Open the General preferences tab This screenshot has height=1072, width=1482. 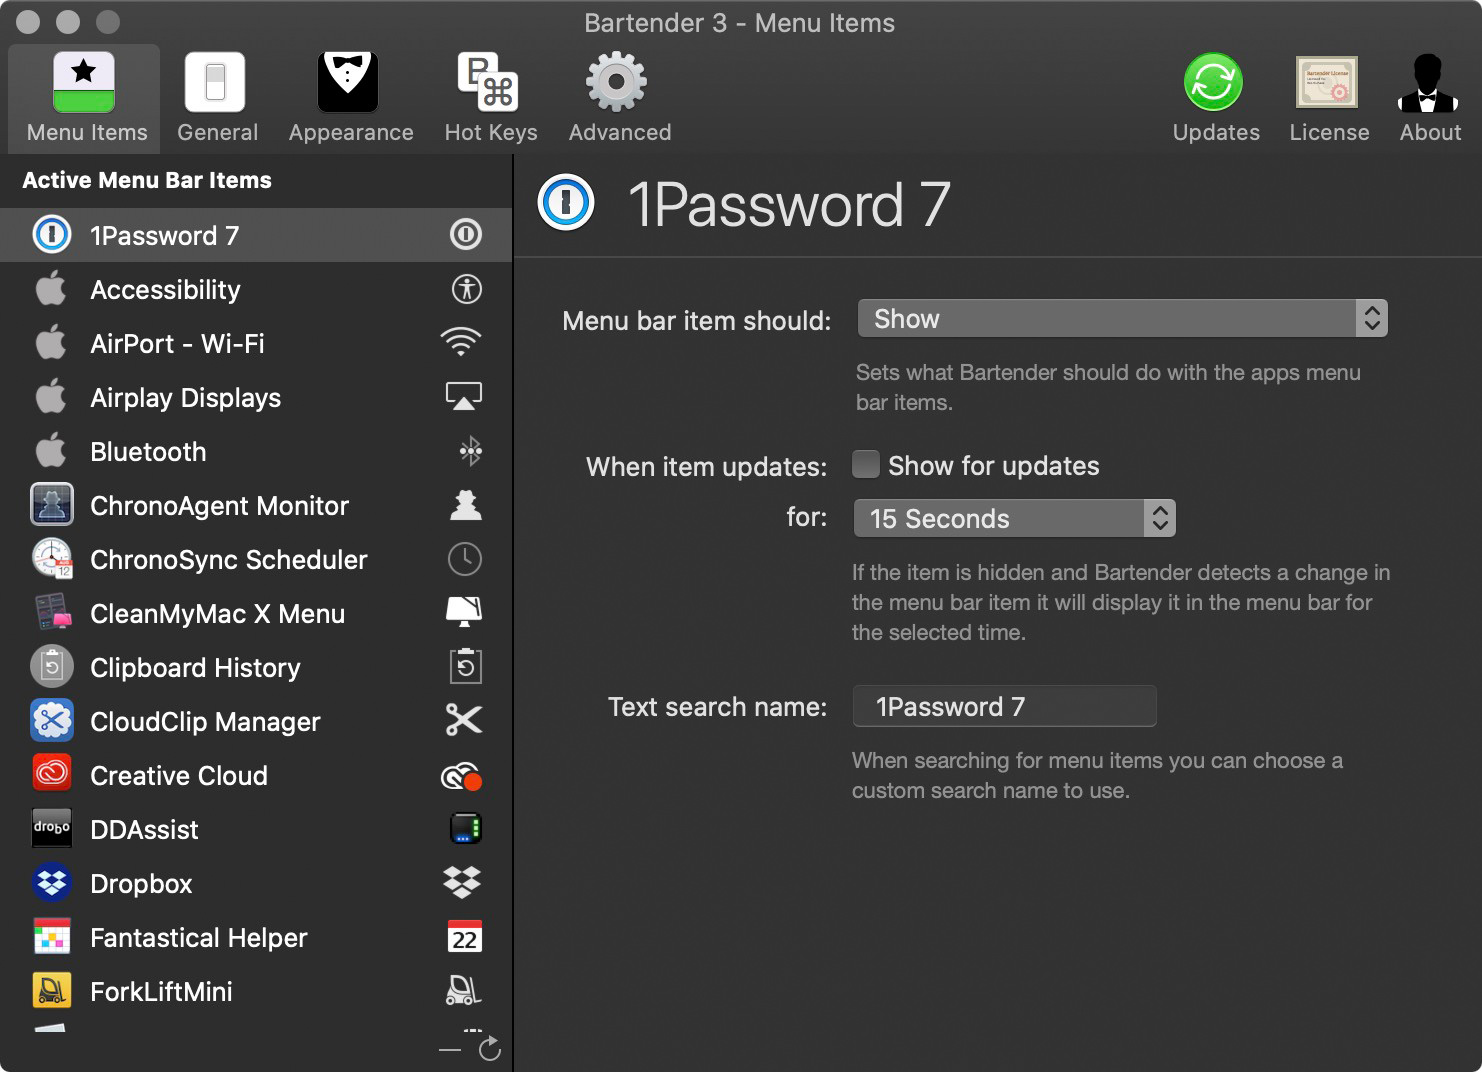[x=216, y=98]
